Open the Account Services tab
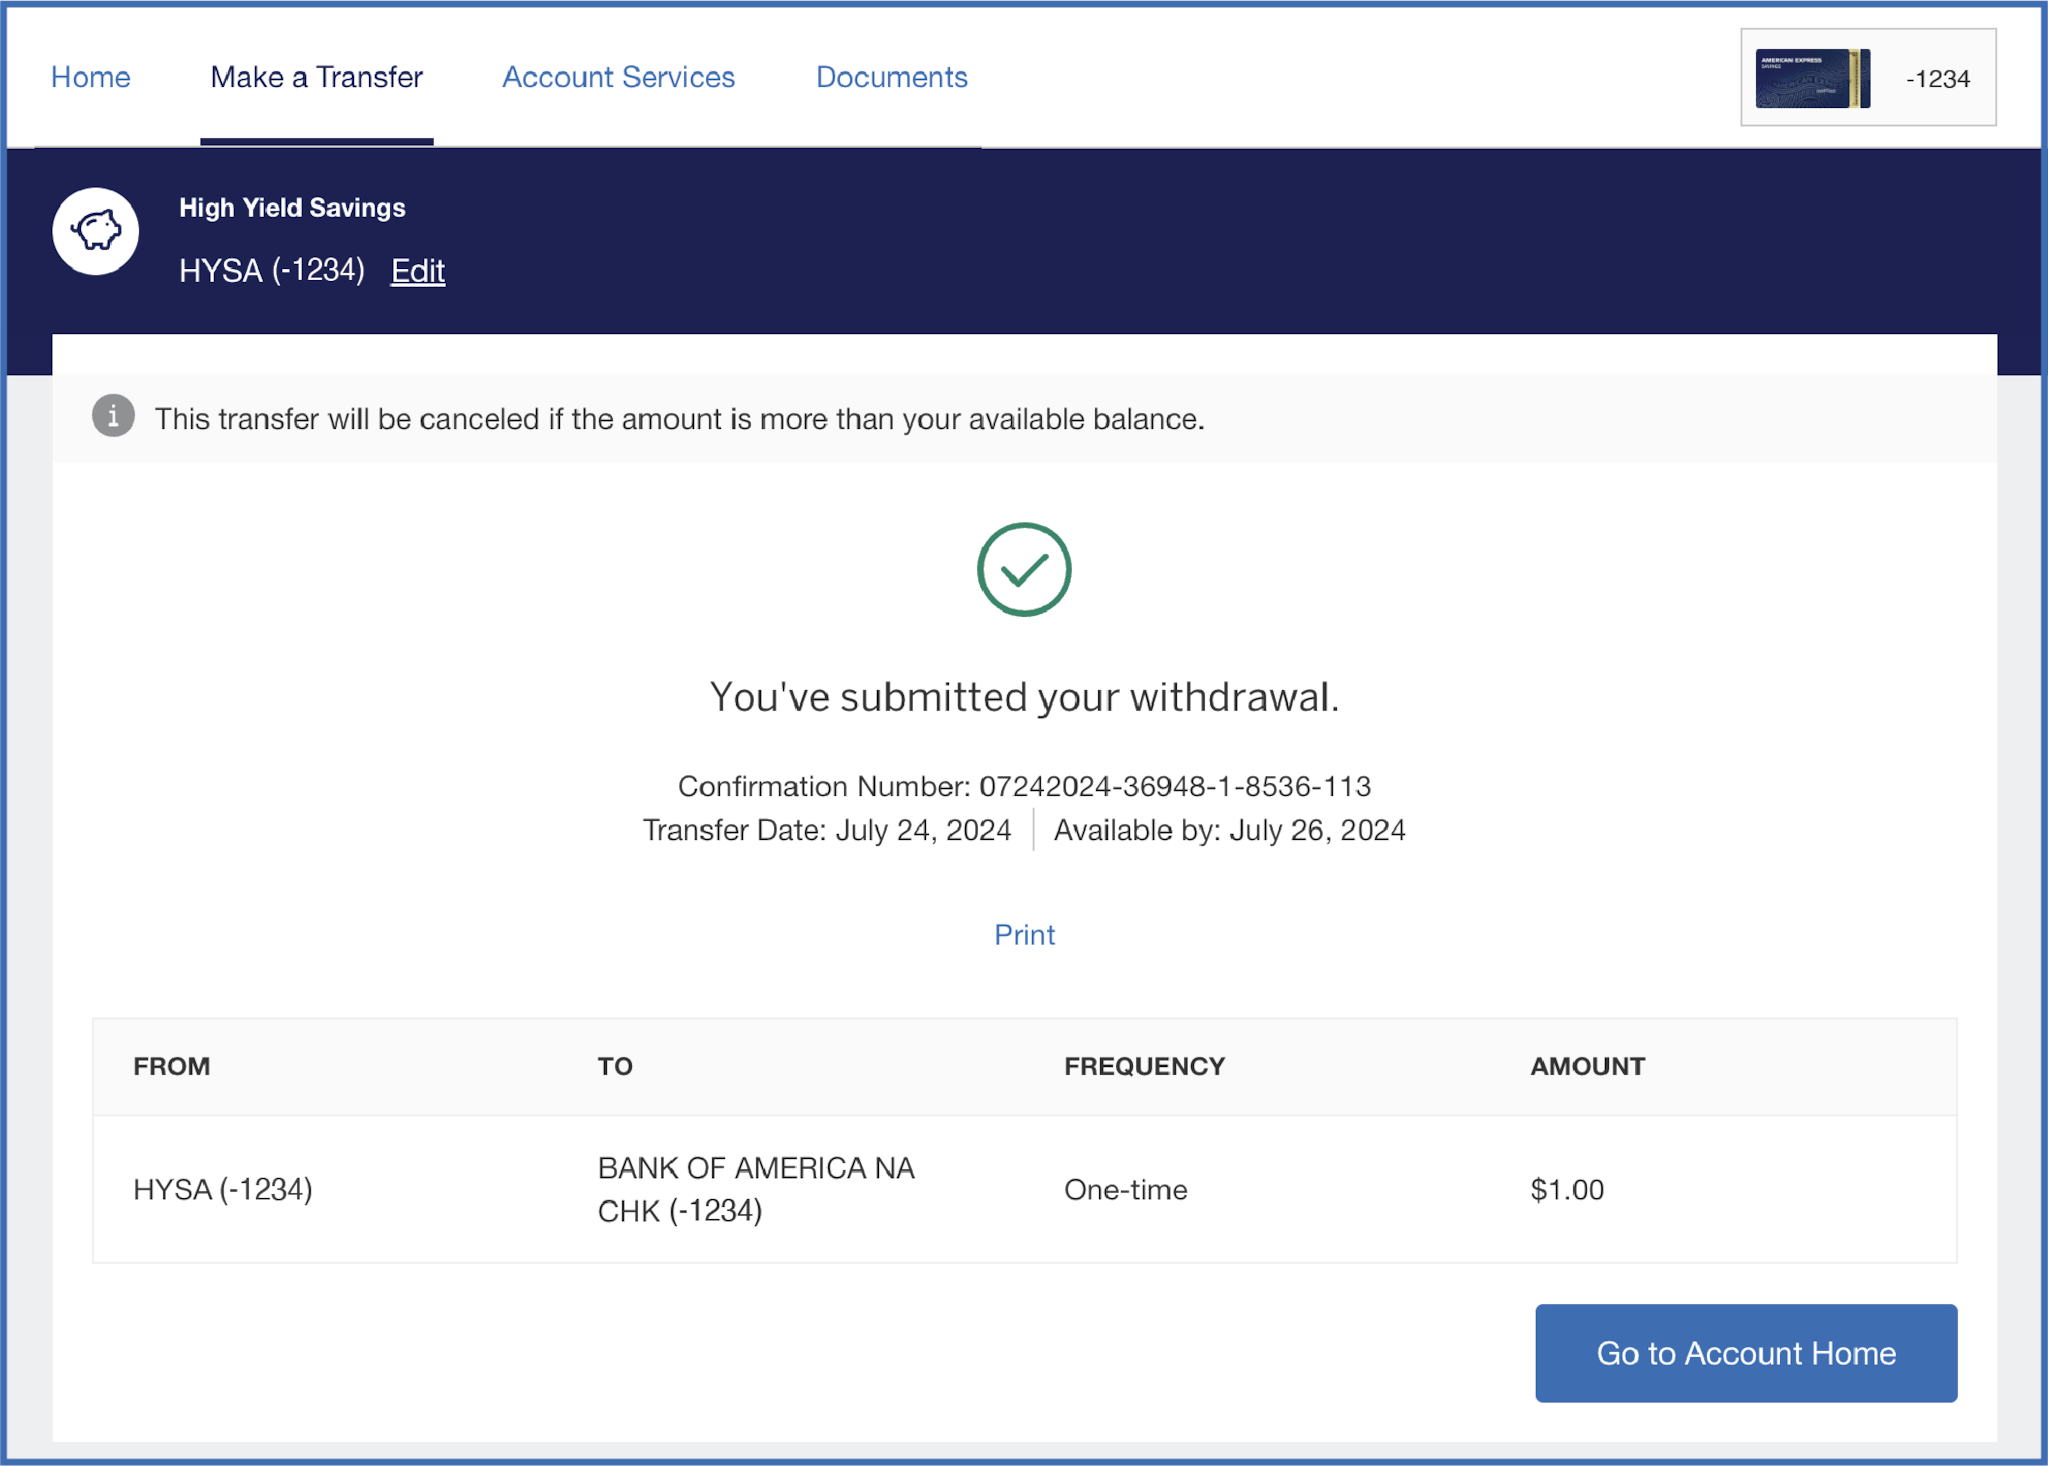The height and width of the screenshot is (1466, 2048). (x=618, y=77)
